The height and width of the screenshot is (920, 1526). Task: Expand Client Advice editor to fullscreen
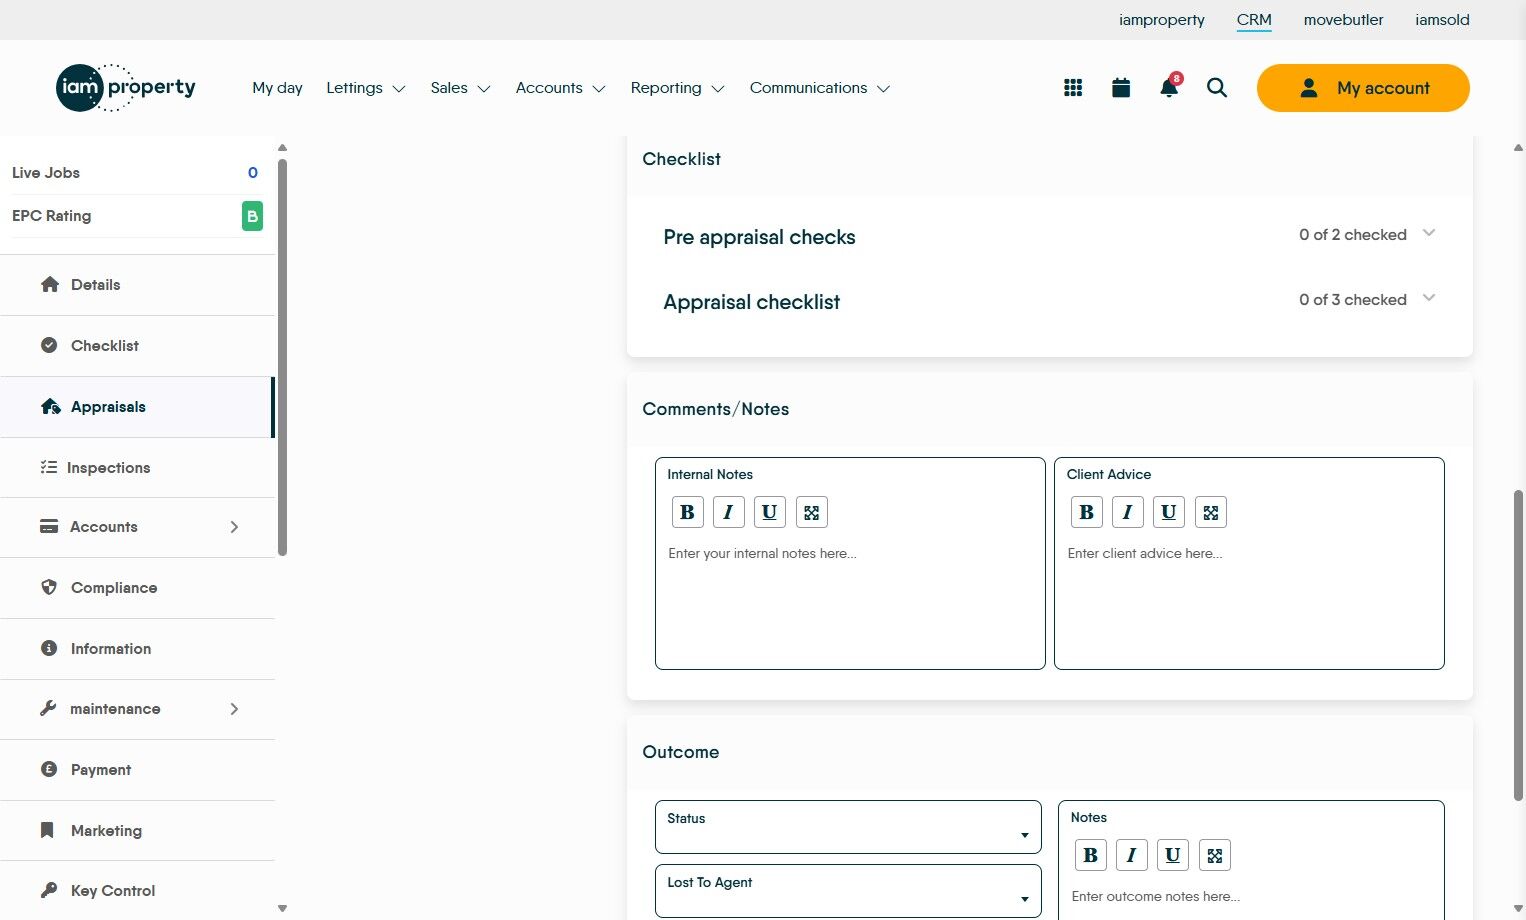[x=1211, y=512]
